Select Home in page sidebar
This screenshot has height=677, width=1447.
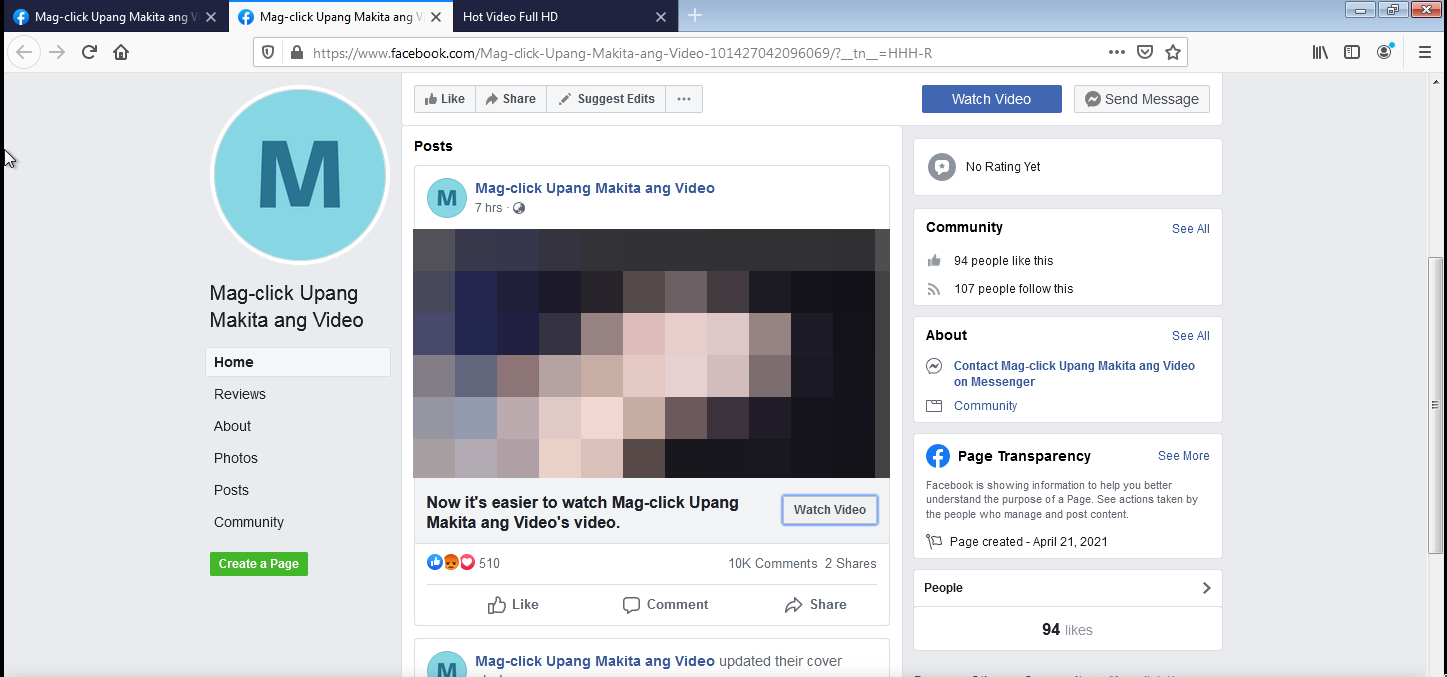click(x=298, y=362)
